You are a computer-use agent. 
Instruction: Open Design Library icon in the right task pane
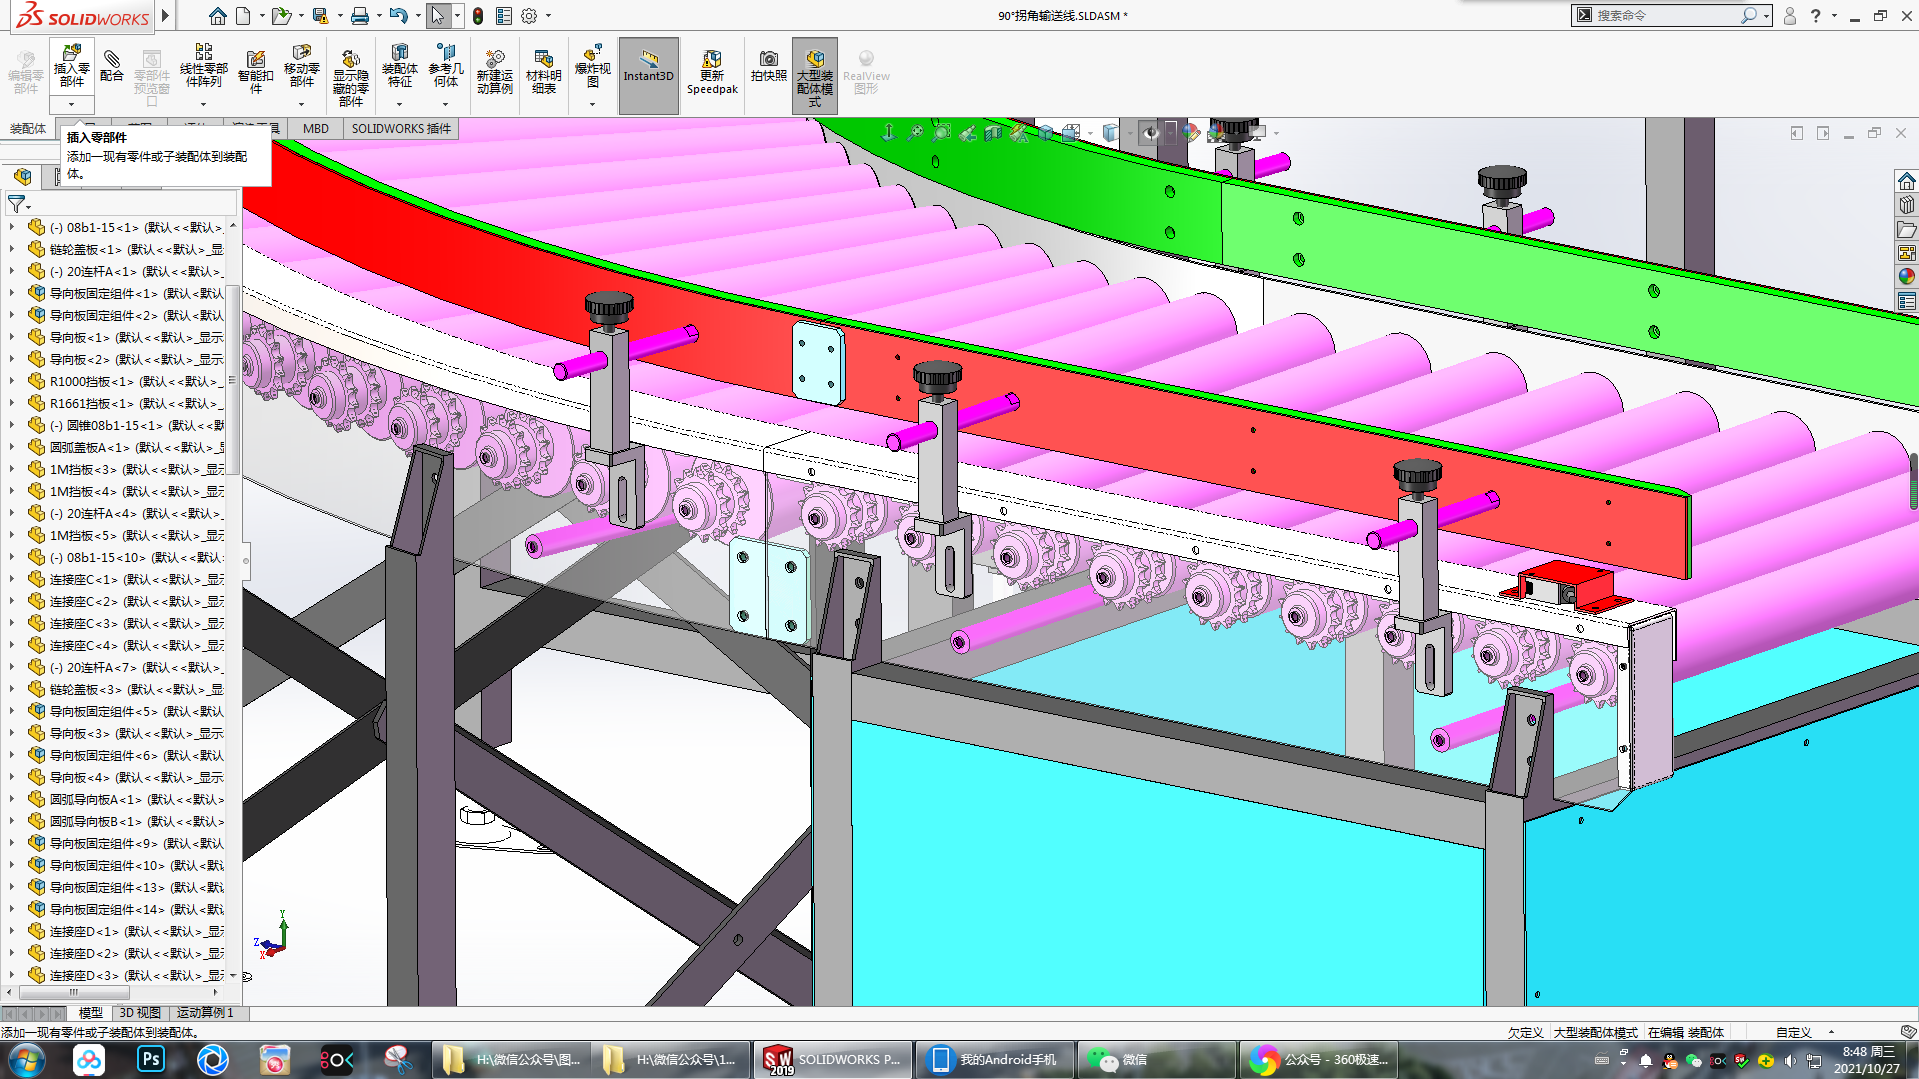(x=1906, y=205)
